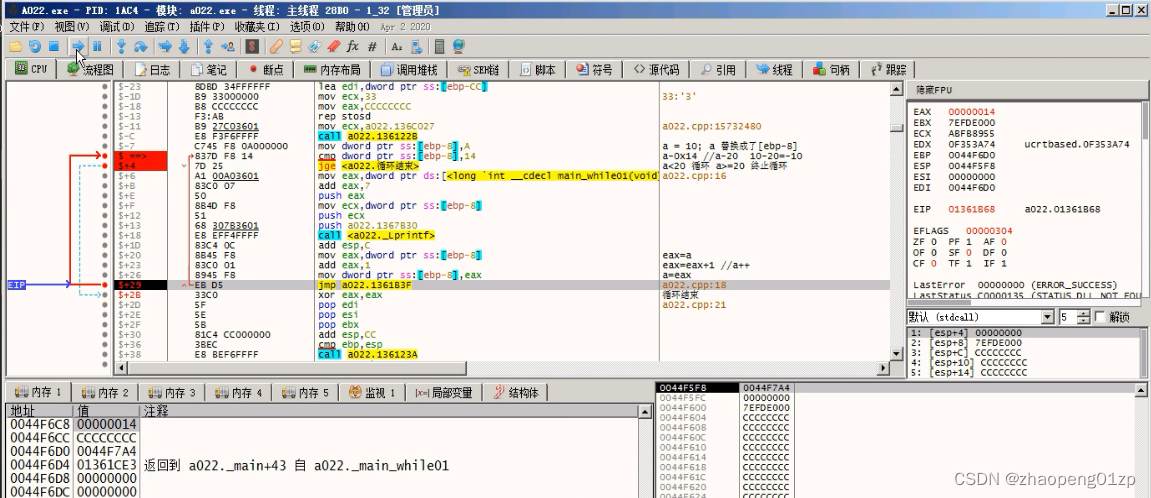Open the 文件 menu
The width and height of the screenshot is (1151, 498).
tap(26, 26)
